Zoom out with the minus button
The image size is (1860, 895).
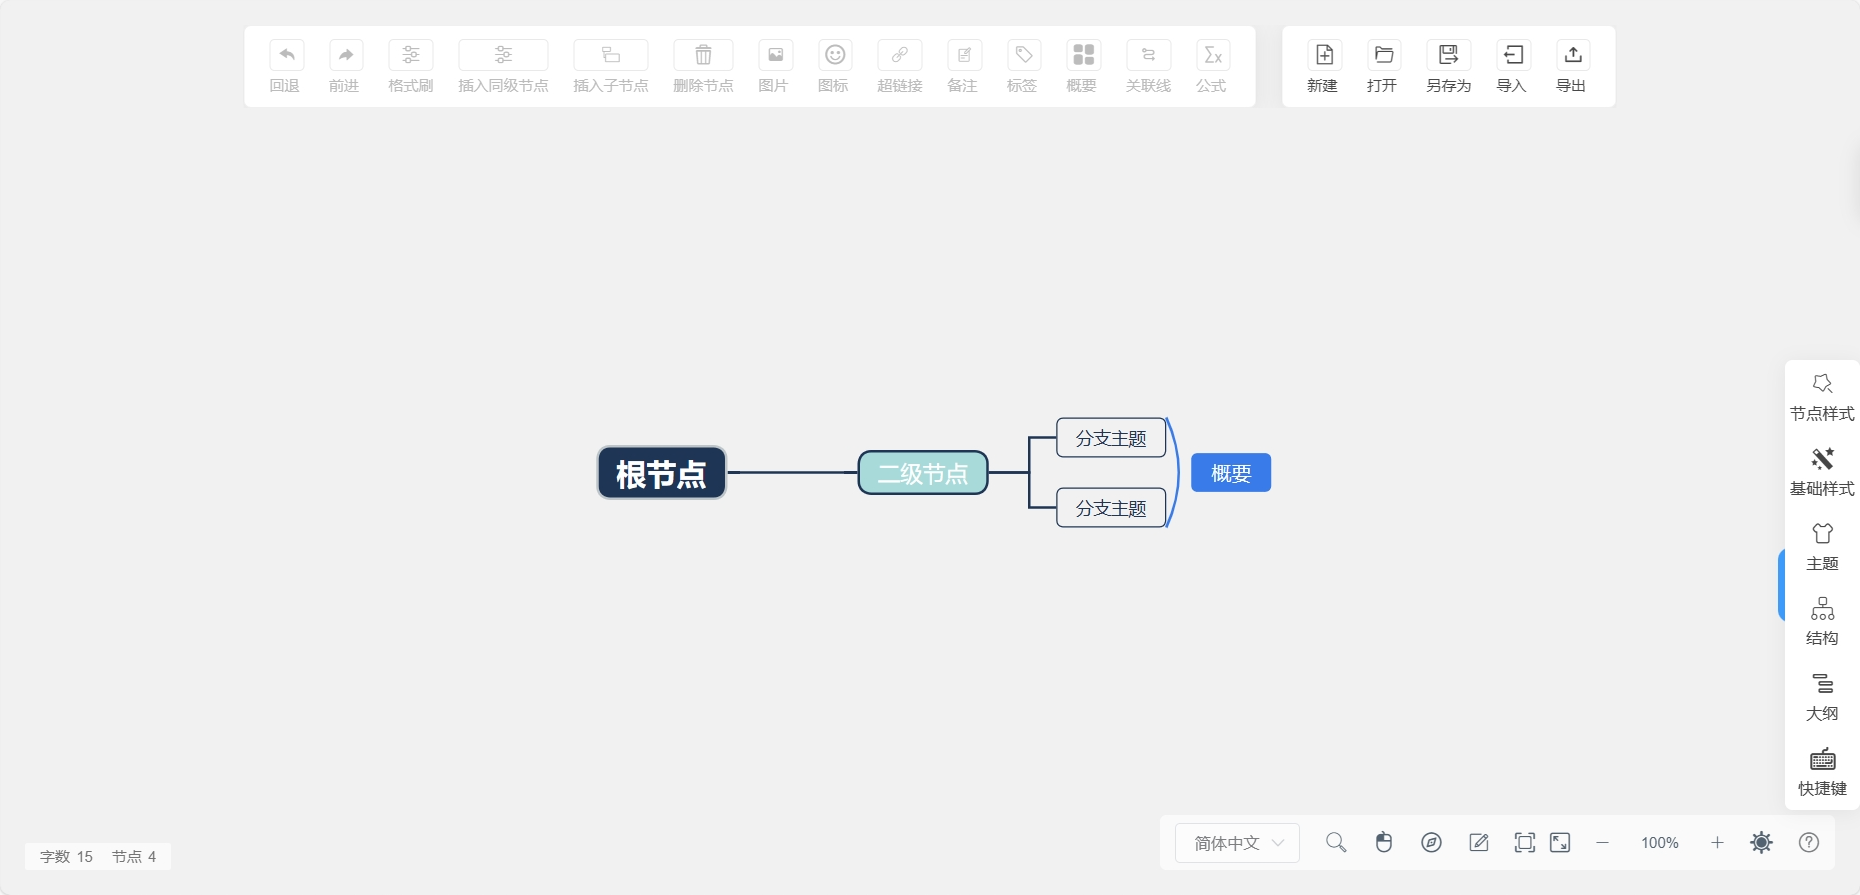(1602, 842)
